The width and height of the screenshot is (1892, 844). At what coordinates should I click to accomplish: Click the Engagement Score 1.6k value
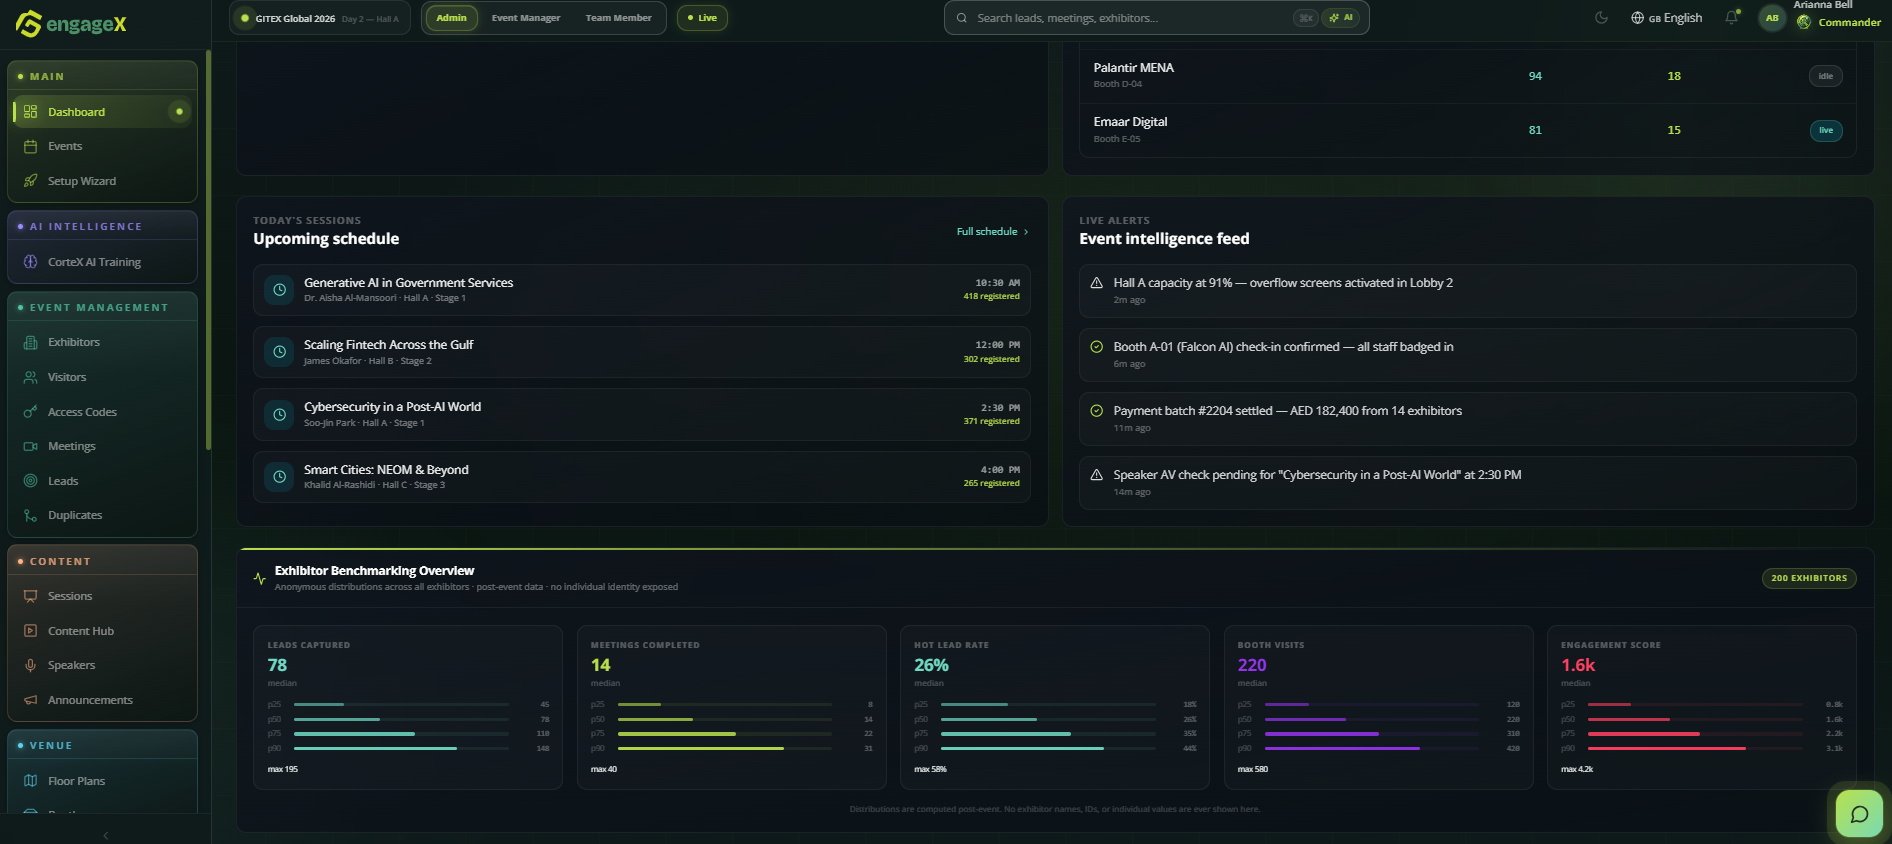(x=1578, y=665)
